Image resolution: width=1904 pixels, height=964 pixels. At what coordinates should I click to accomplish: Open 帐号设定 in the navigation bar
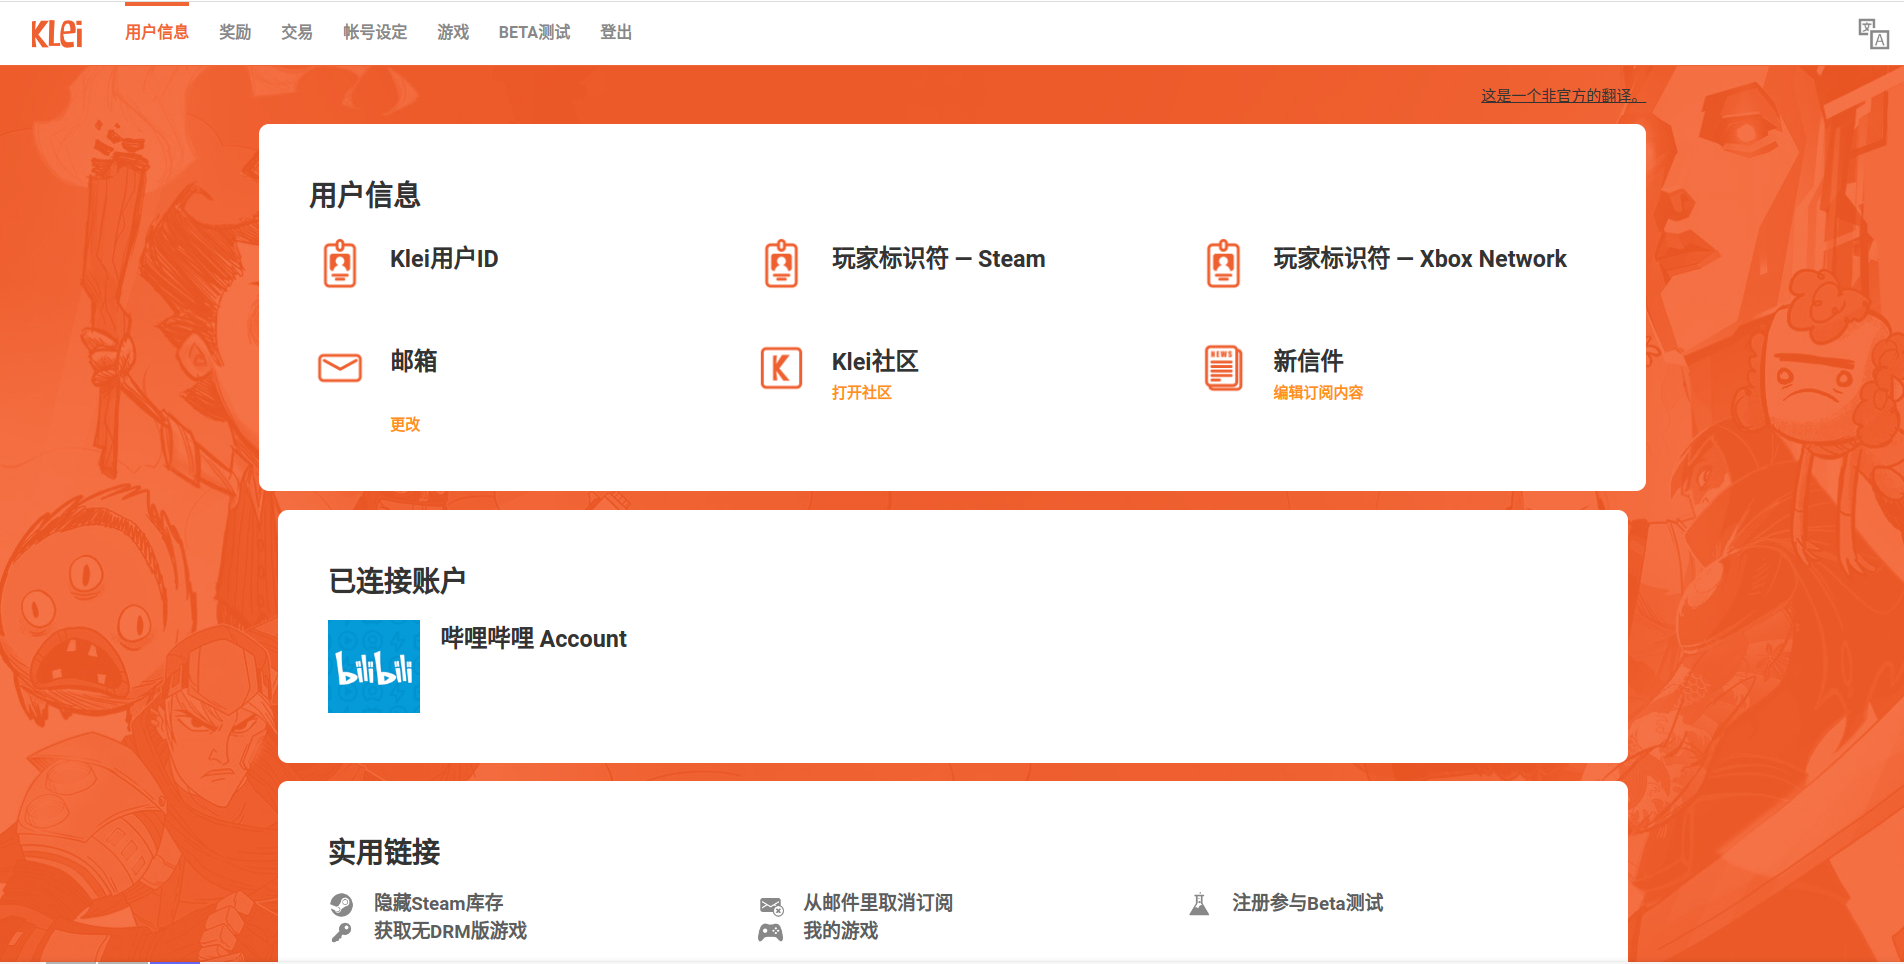click(374, 31)
